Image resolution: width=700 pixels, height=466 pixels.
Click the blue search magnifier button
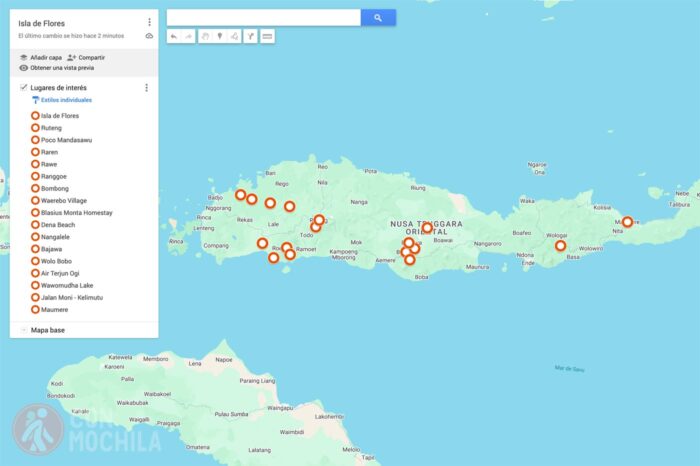coord(378,18)
